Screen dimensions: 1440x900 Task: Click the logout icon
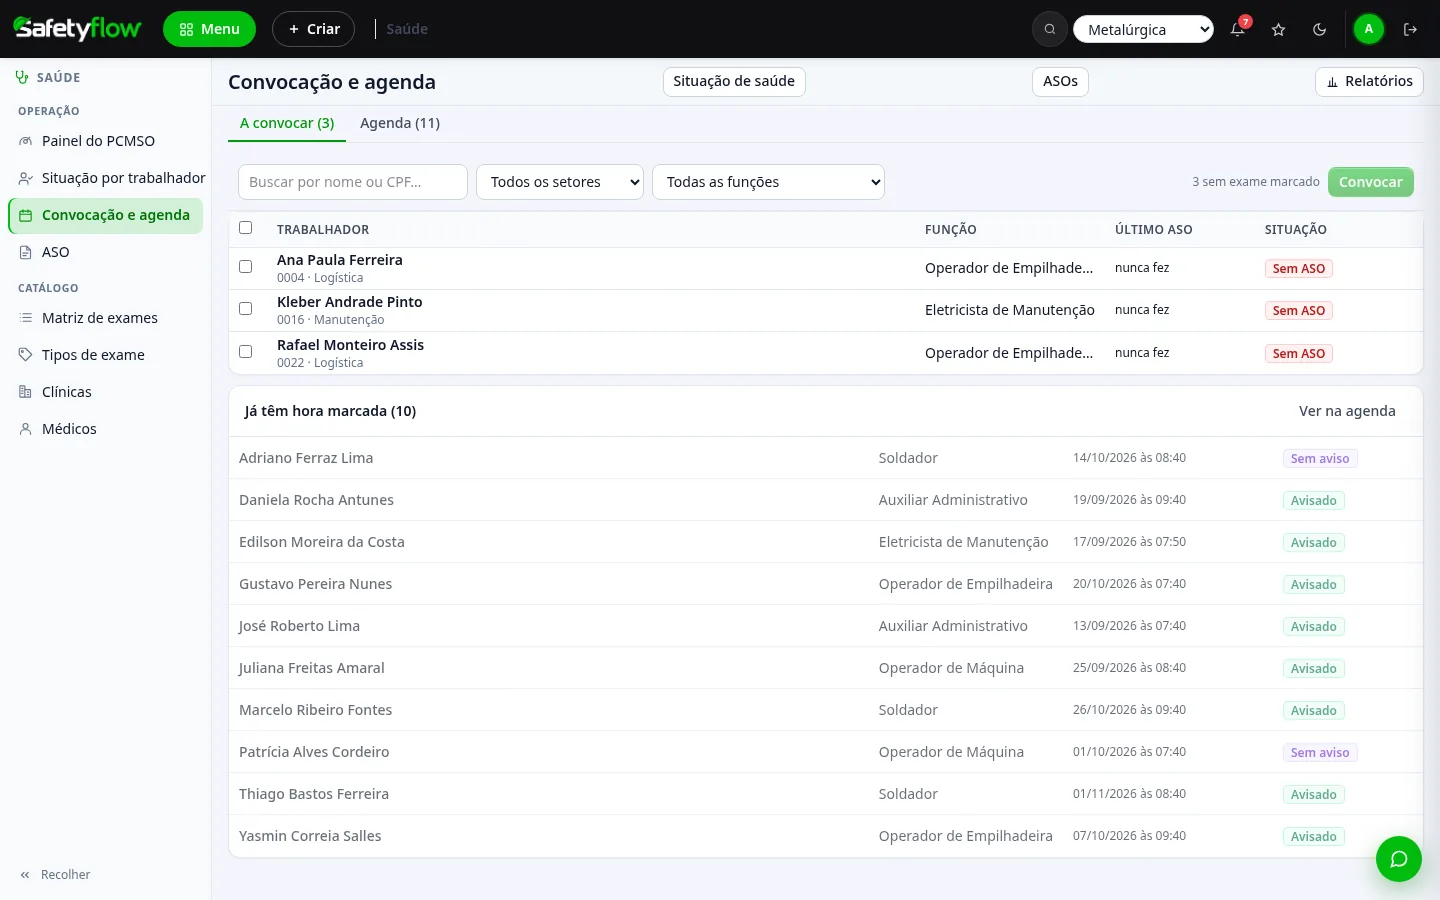pyautogui.click(x=1410, y=29)
